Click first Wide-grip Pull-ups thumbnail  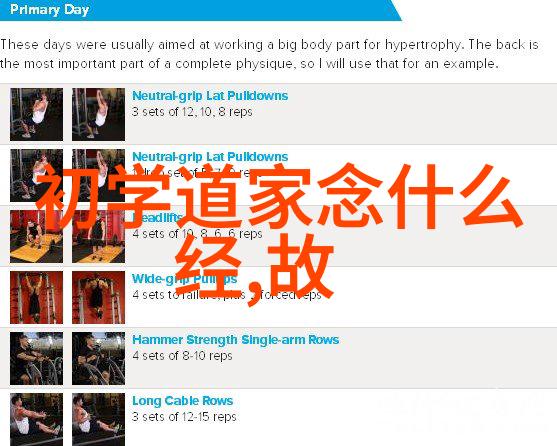(37, 298)
